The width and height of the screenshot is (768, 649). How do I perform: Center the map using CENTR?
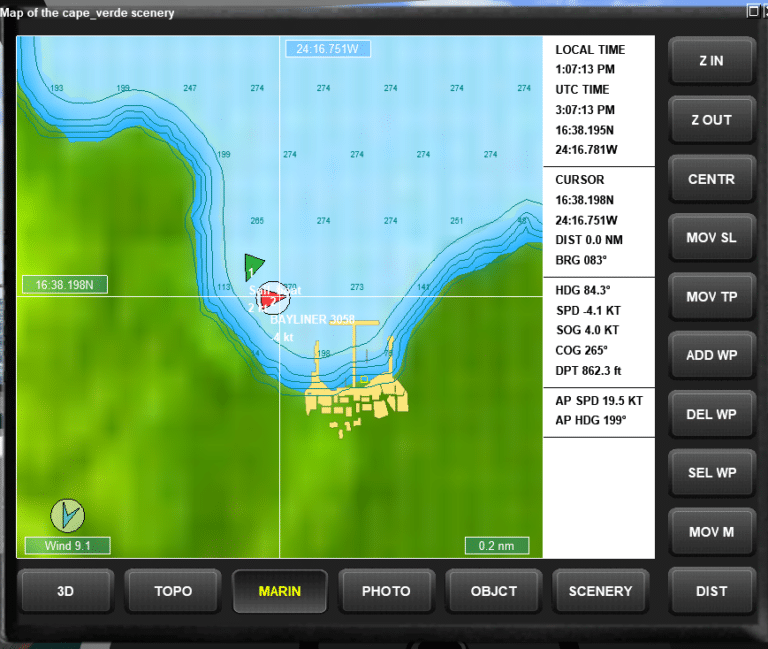pyautogui.click(x=711, y=179)
